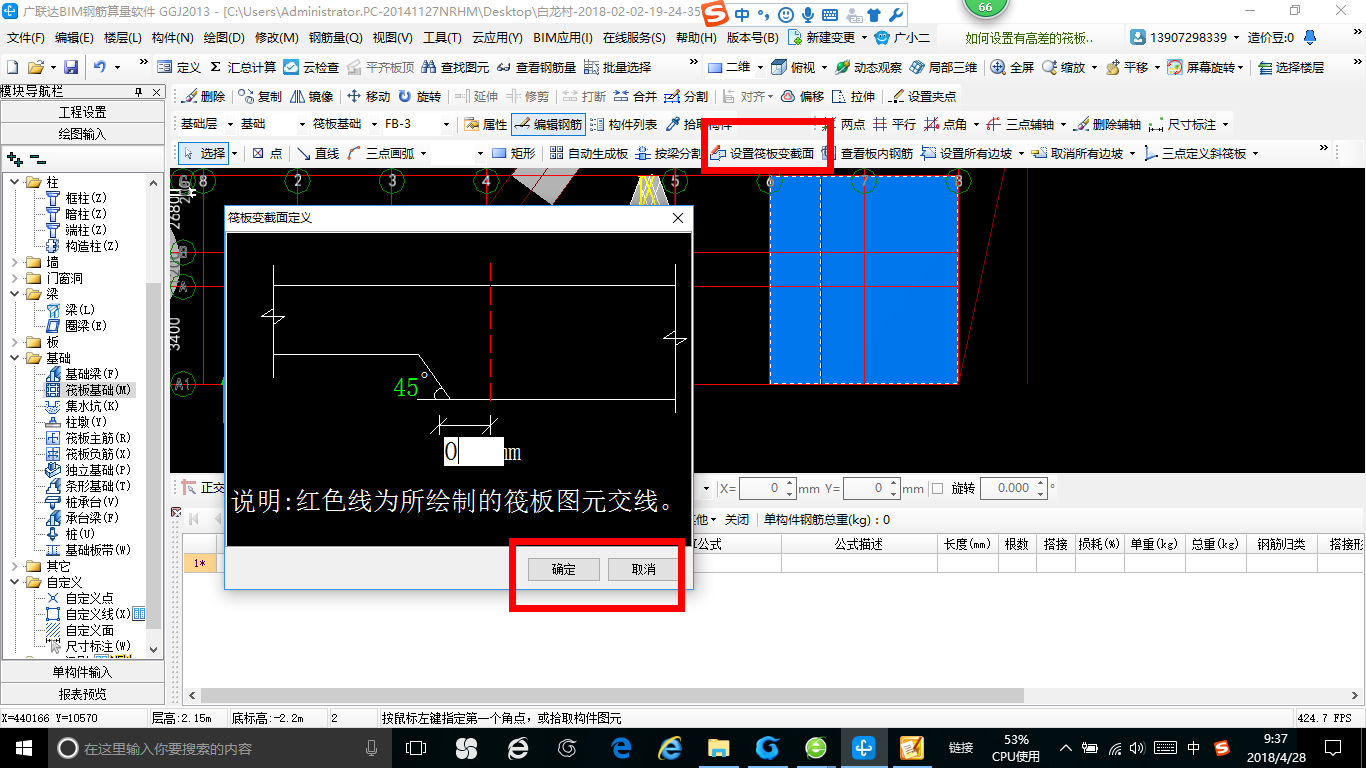Open the 钢筋量(Q) menu
The width and height of the screenshot is (1366, 768).
tap(335, 38)
